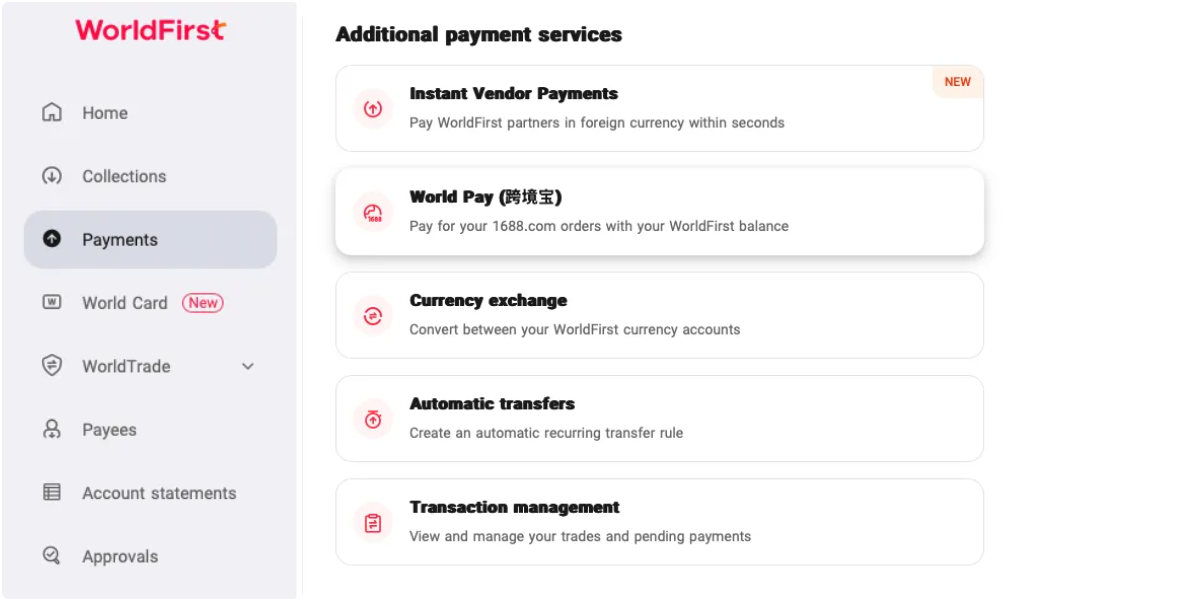Click the Account statements table icon
Viewport: 1196px width, 608px height.
(52, 492)
